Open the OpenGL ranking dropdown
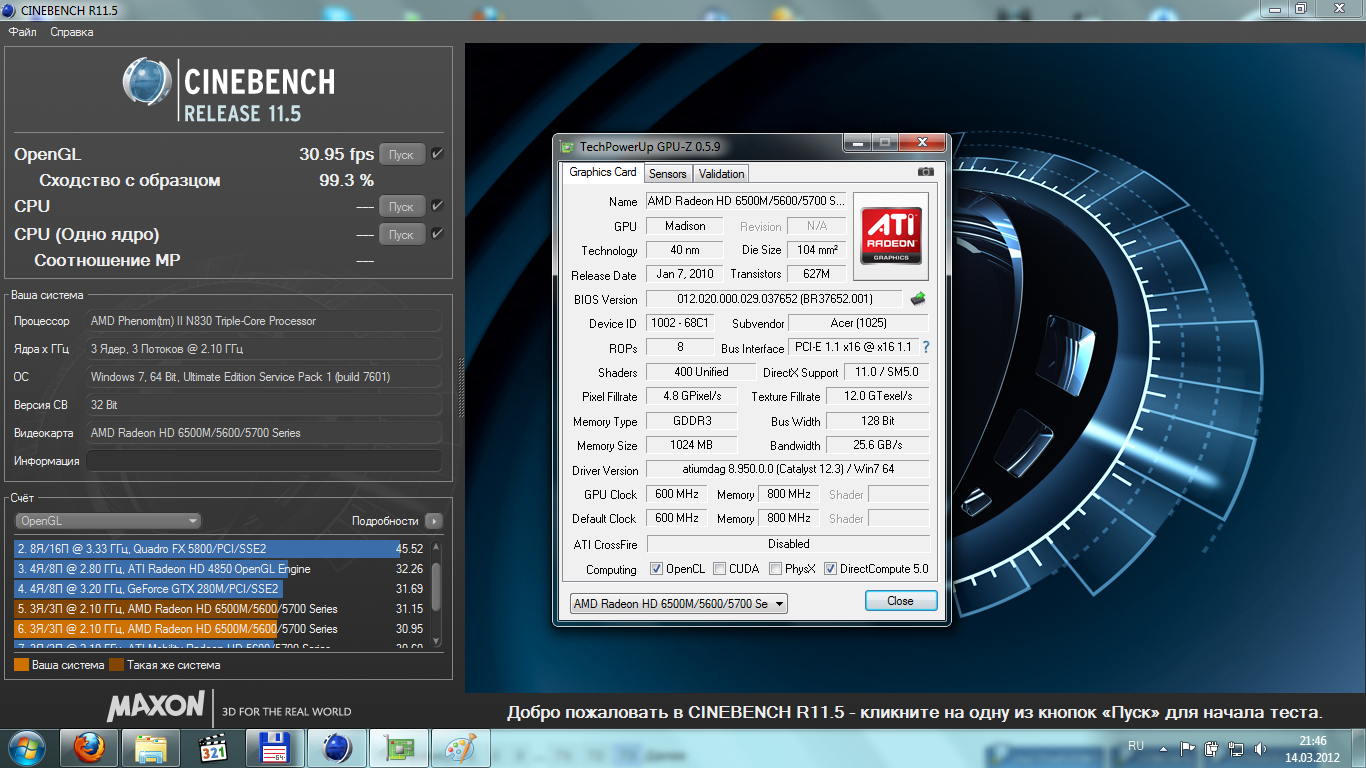Viewport: 1366px width, 768px height. click(108, 521)
